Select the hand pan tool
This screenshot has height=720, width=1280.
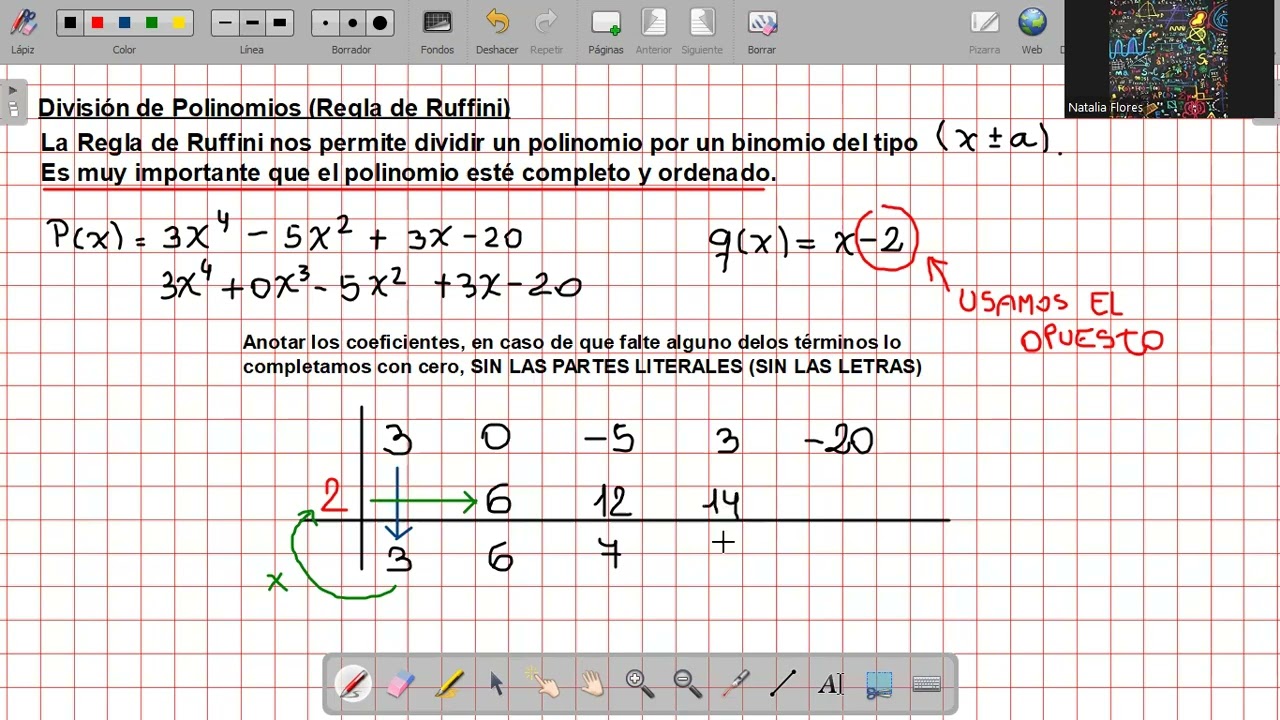click(592, 684)
